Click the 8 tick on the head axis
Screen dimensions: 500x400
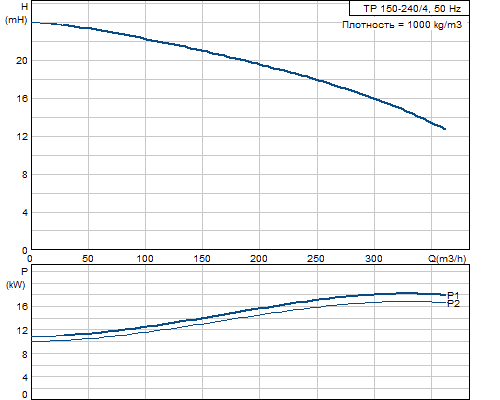(25, 175)
